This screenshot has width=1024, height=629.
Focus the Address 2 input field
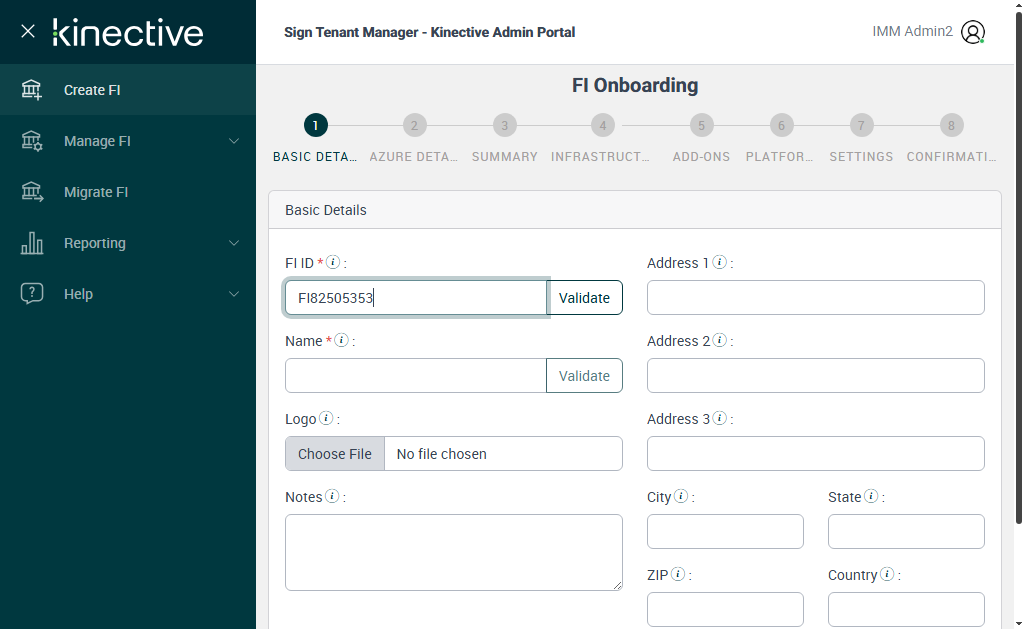(x=816, y=376)
